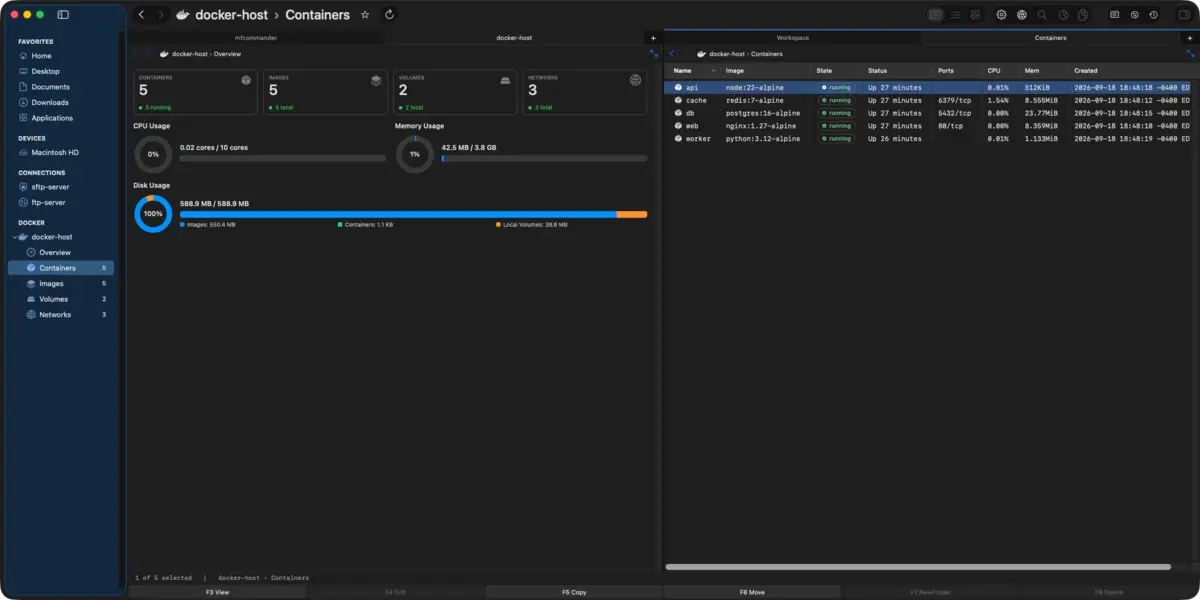Click the disk usage progress bar
This screenshot has height=600, width=1200.
(x=413, y=214)
